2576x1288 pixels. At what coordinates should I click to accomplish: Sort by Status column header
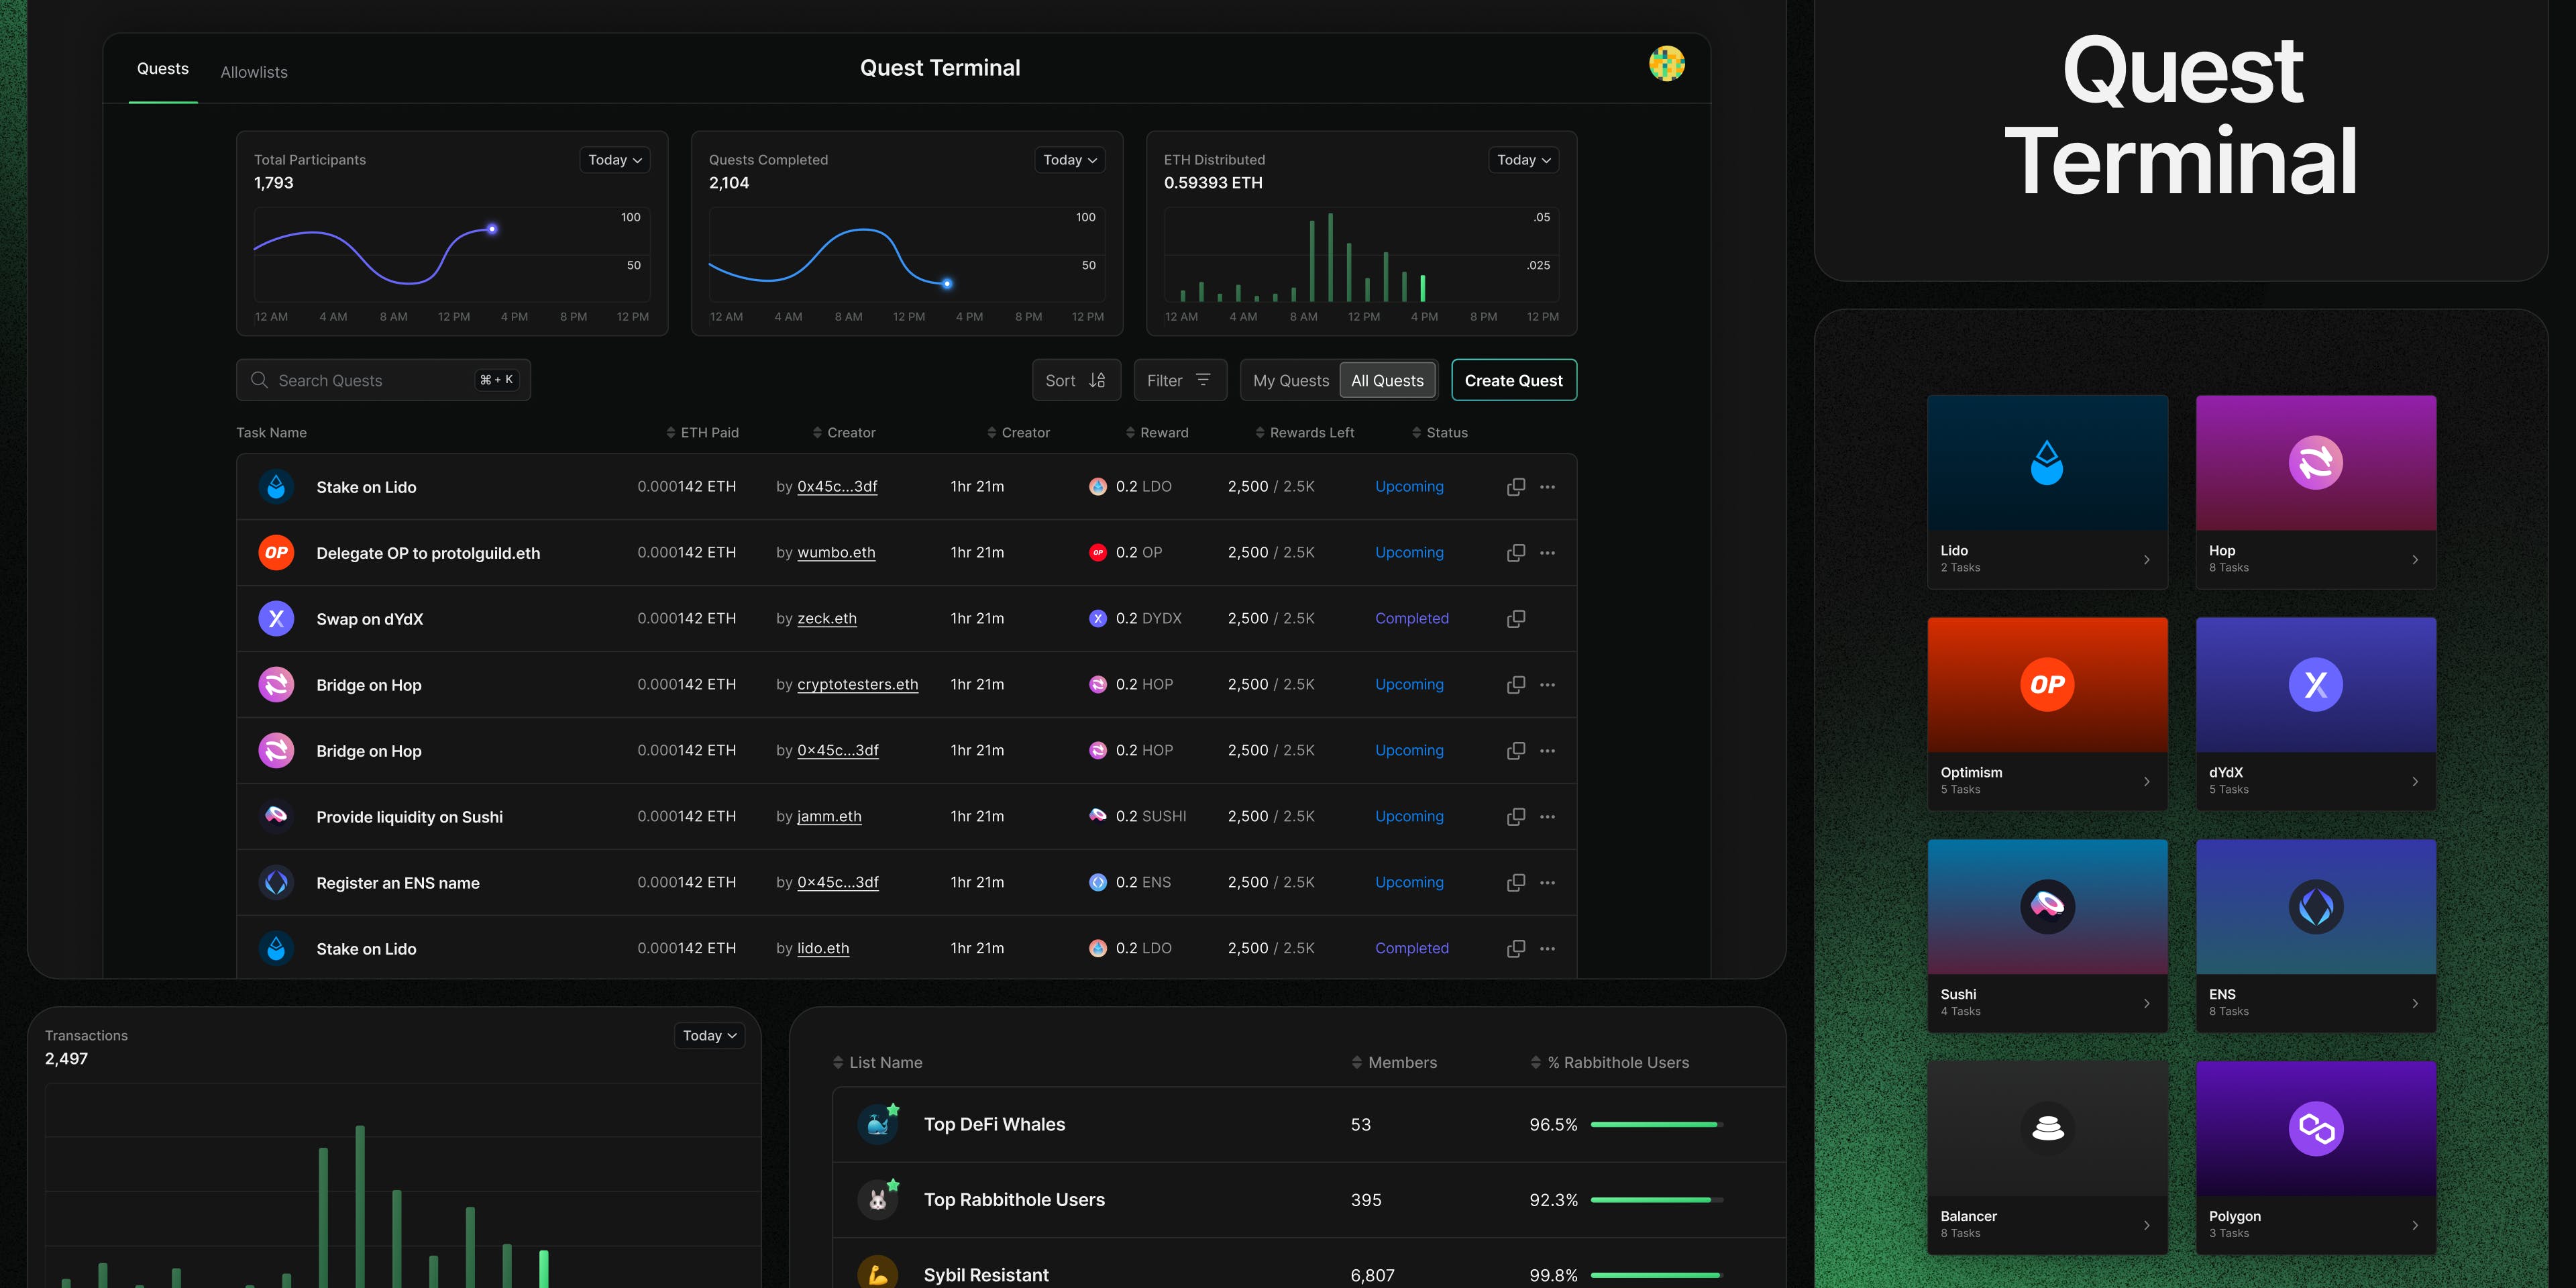click(1440, 433)
